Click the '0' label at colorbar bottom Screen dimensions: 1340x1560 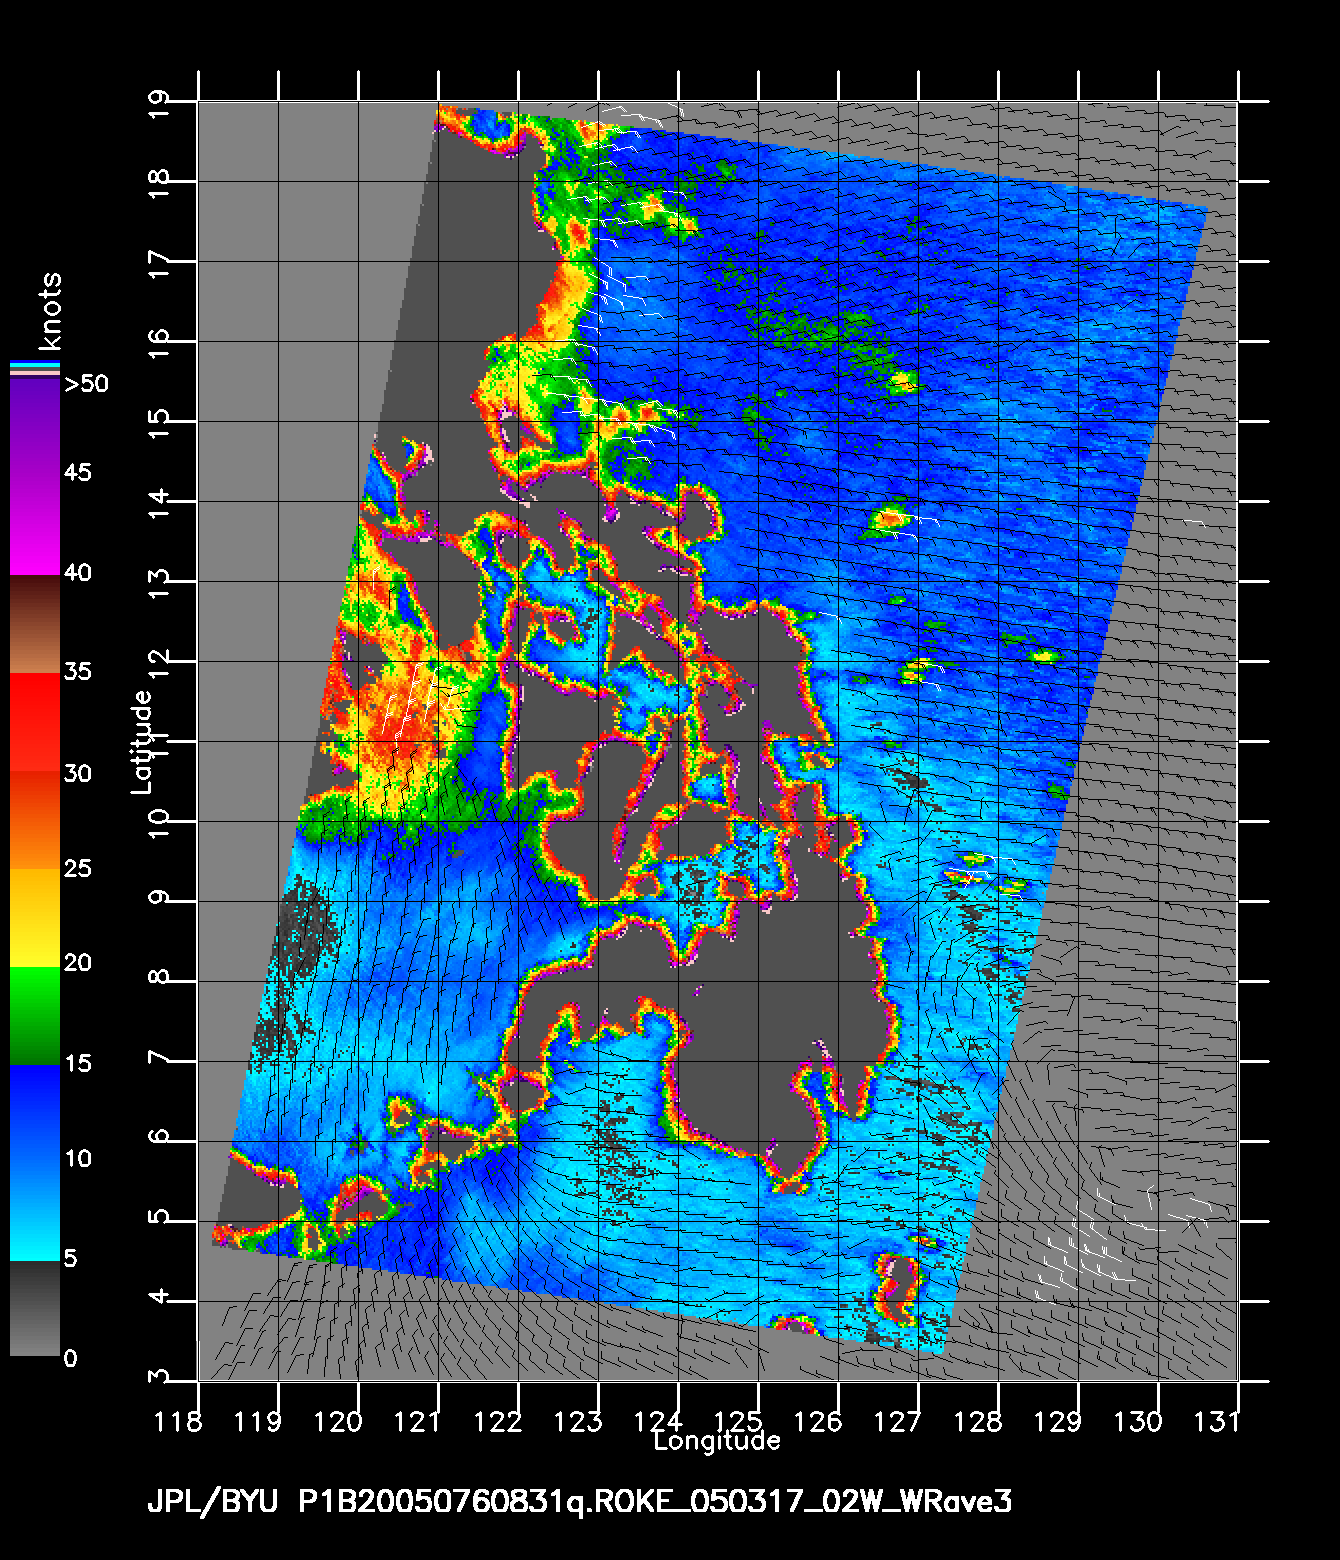70,1358
